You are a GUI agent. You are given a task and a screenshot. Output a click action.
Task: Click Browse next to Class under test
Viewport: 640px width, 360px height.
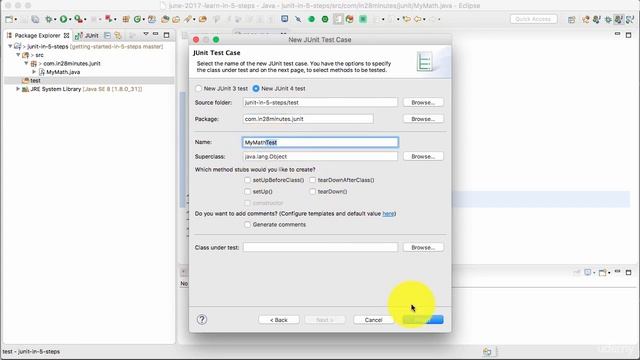pos(423,247)
